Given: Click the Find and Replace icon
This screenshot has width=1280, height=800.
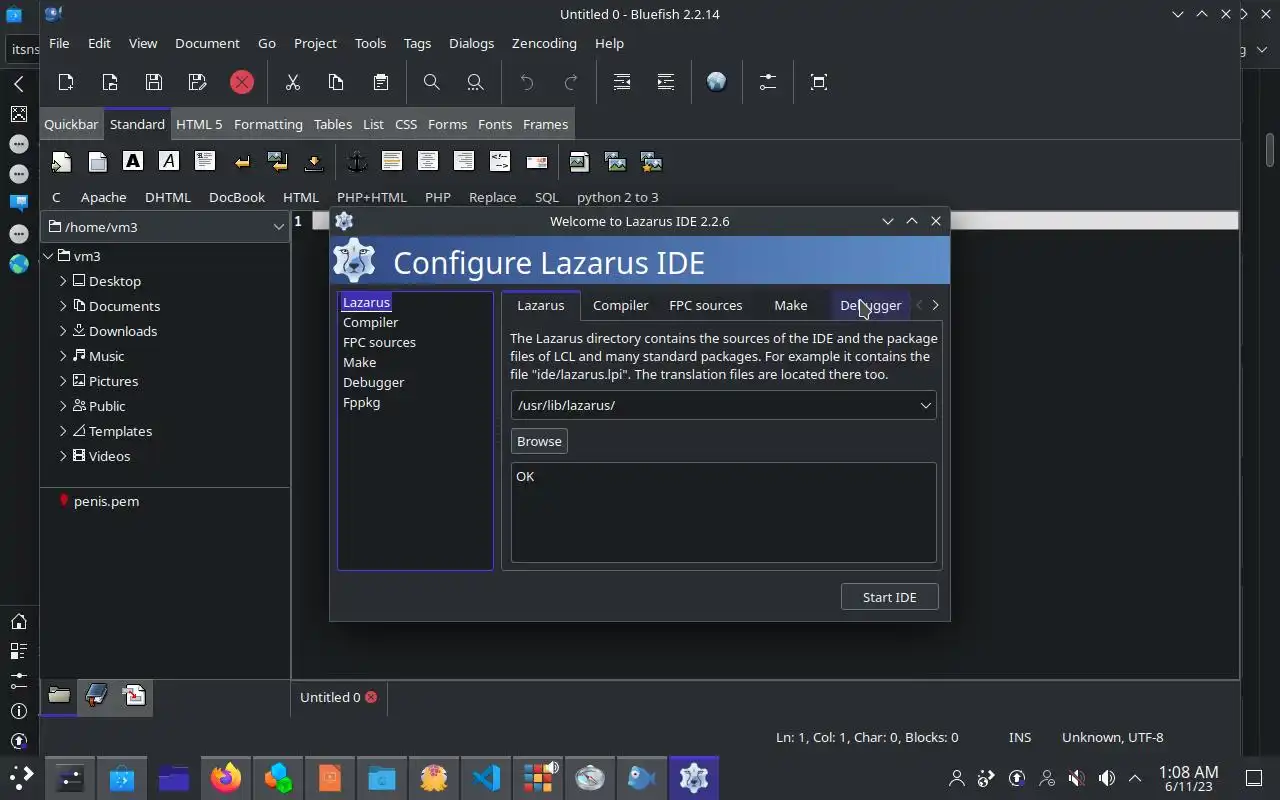Looking at the screenshot, I should click(476, 82).
